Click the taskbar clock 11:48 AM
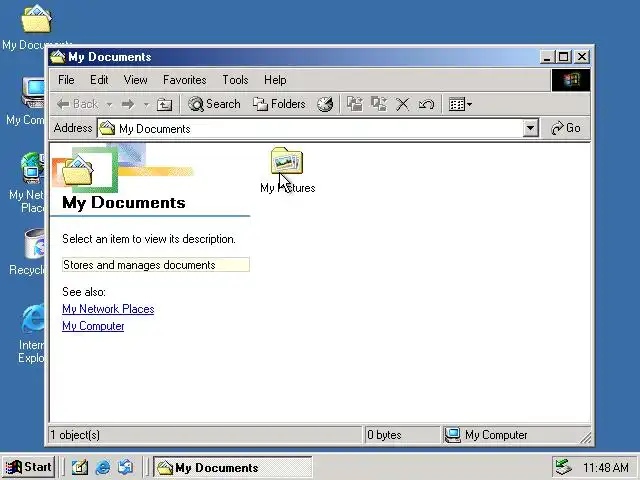The image size is (640, 480). [606, 467]
